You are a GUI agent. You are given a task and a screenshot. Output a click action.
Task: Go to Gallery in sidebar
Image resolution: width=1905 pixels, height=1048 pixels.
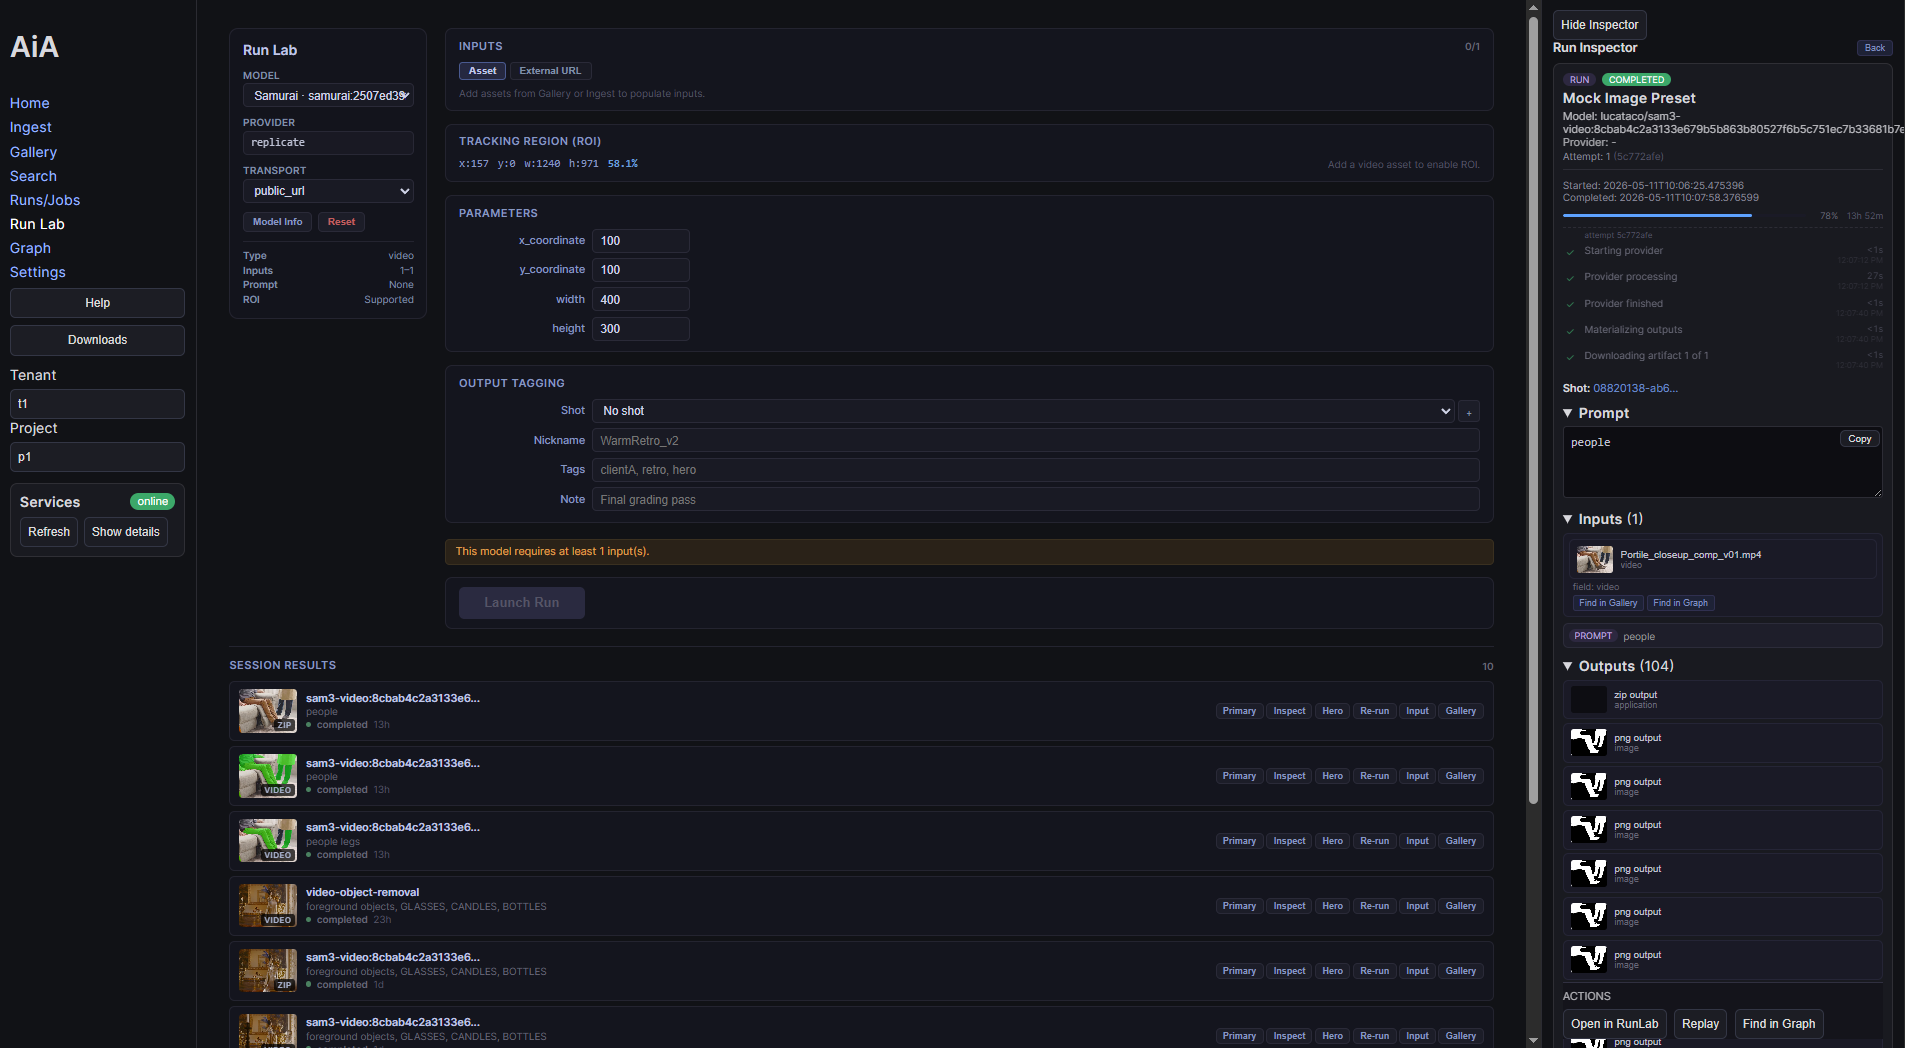pos(33,152)
